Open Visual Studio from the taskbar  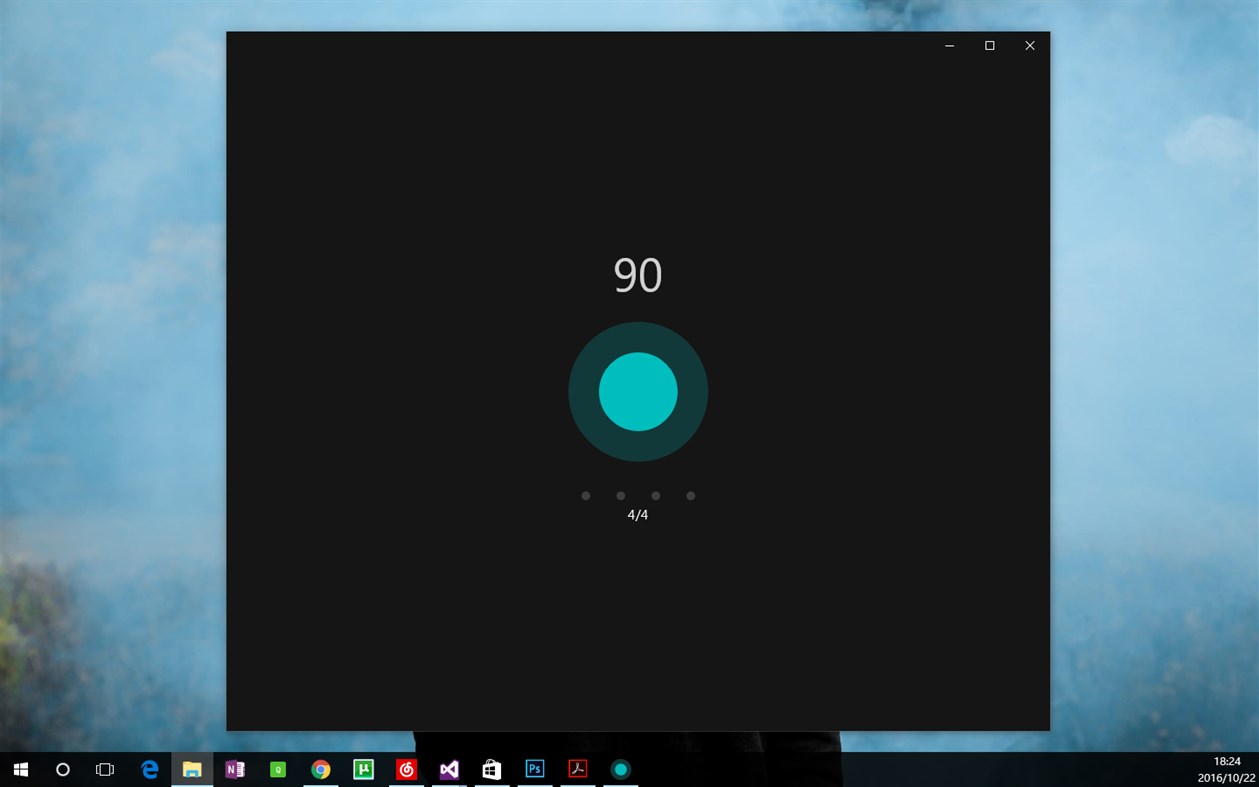point(448,769)
